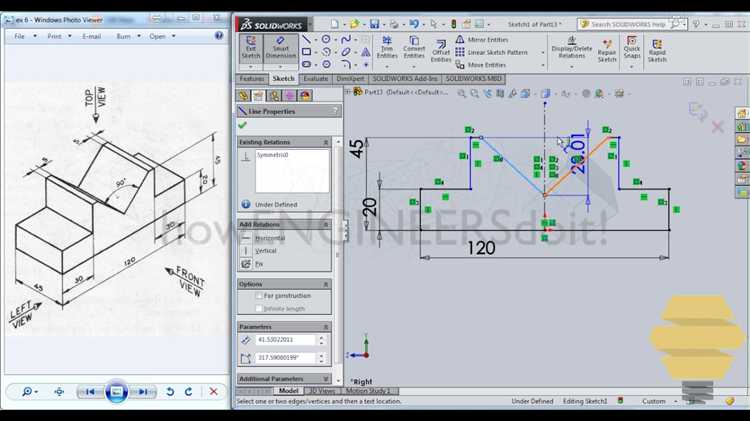Add a Fix relation

(x=259, y=264)
